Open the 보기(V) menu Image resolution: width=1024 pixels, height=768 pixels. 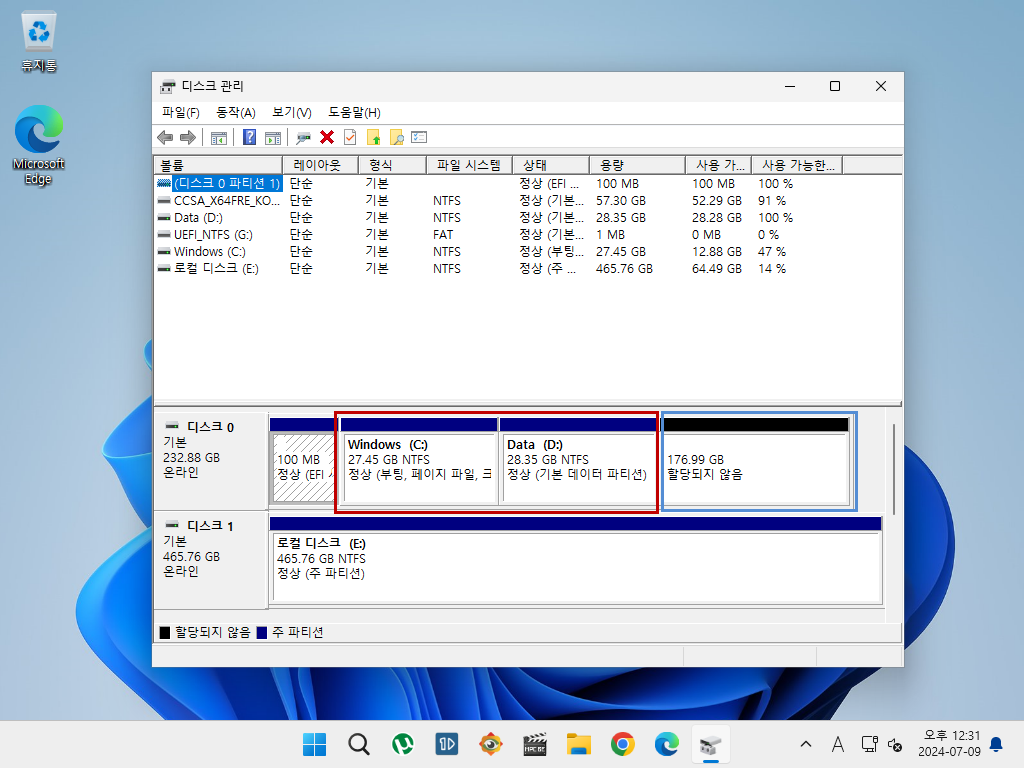tap(291, 112)
